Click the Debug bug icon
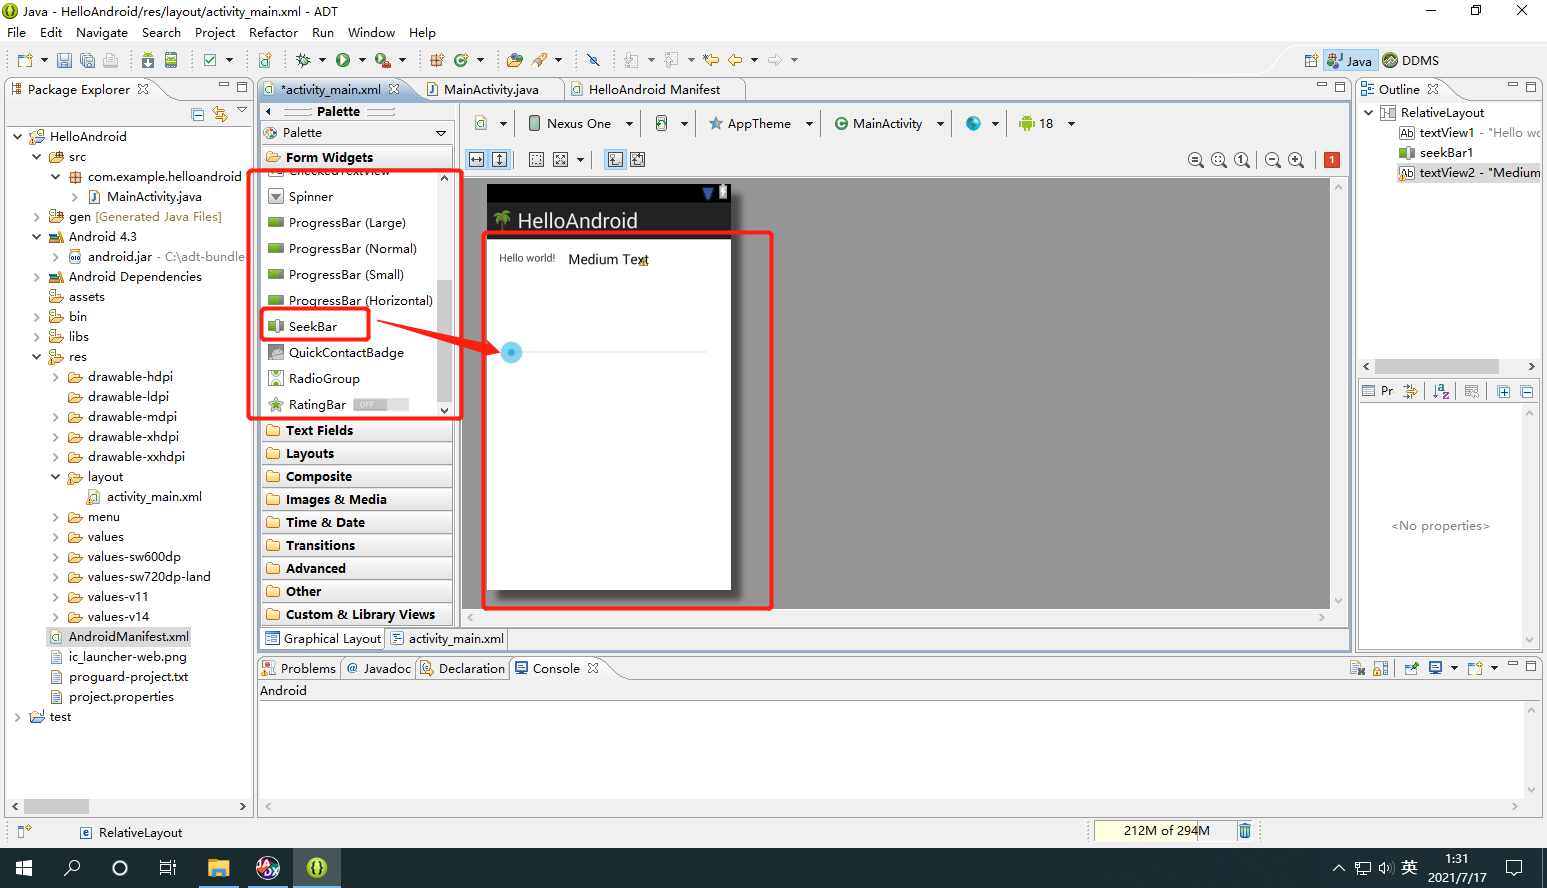The height and width of the screenshot is (888, 1547). [x=304, y=60]
